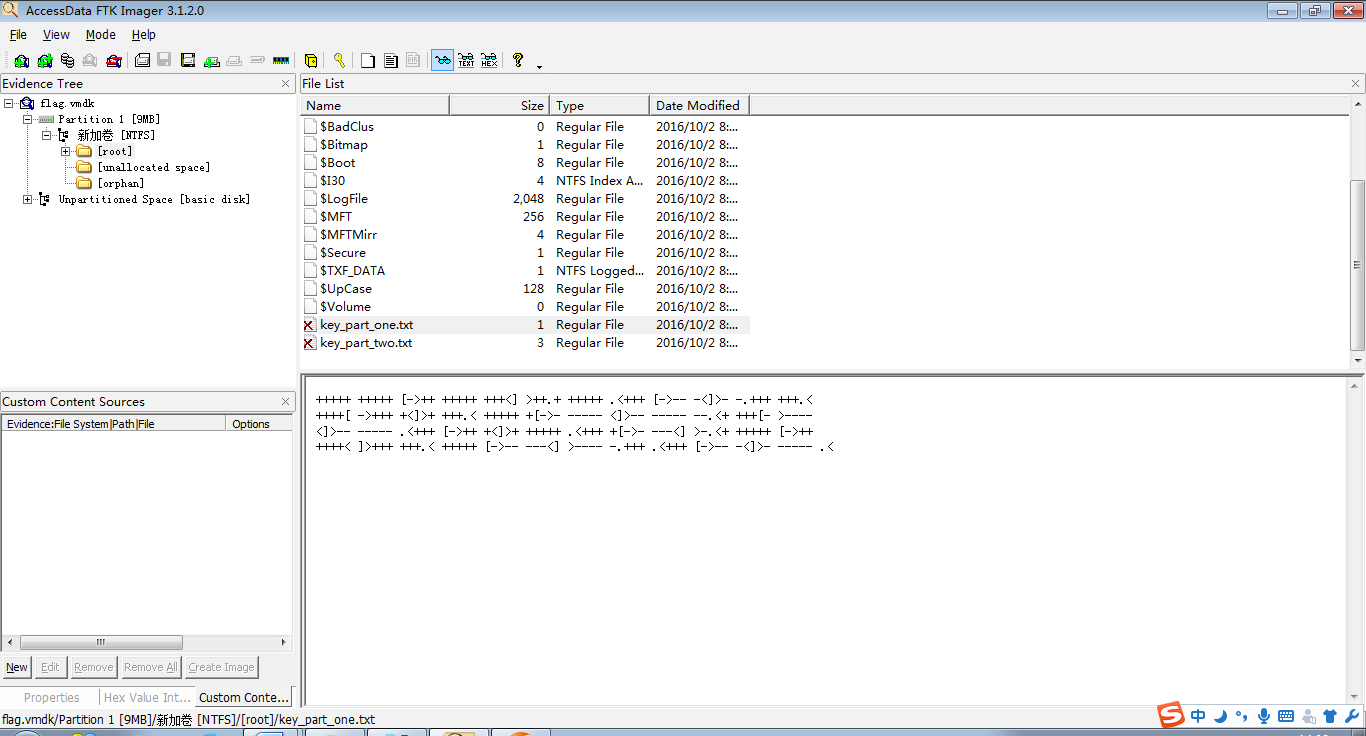The width and height of the screenshot is (1366, 736).
Task: Select the $MFT file row
Action: click(x=525, y=217)
